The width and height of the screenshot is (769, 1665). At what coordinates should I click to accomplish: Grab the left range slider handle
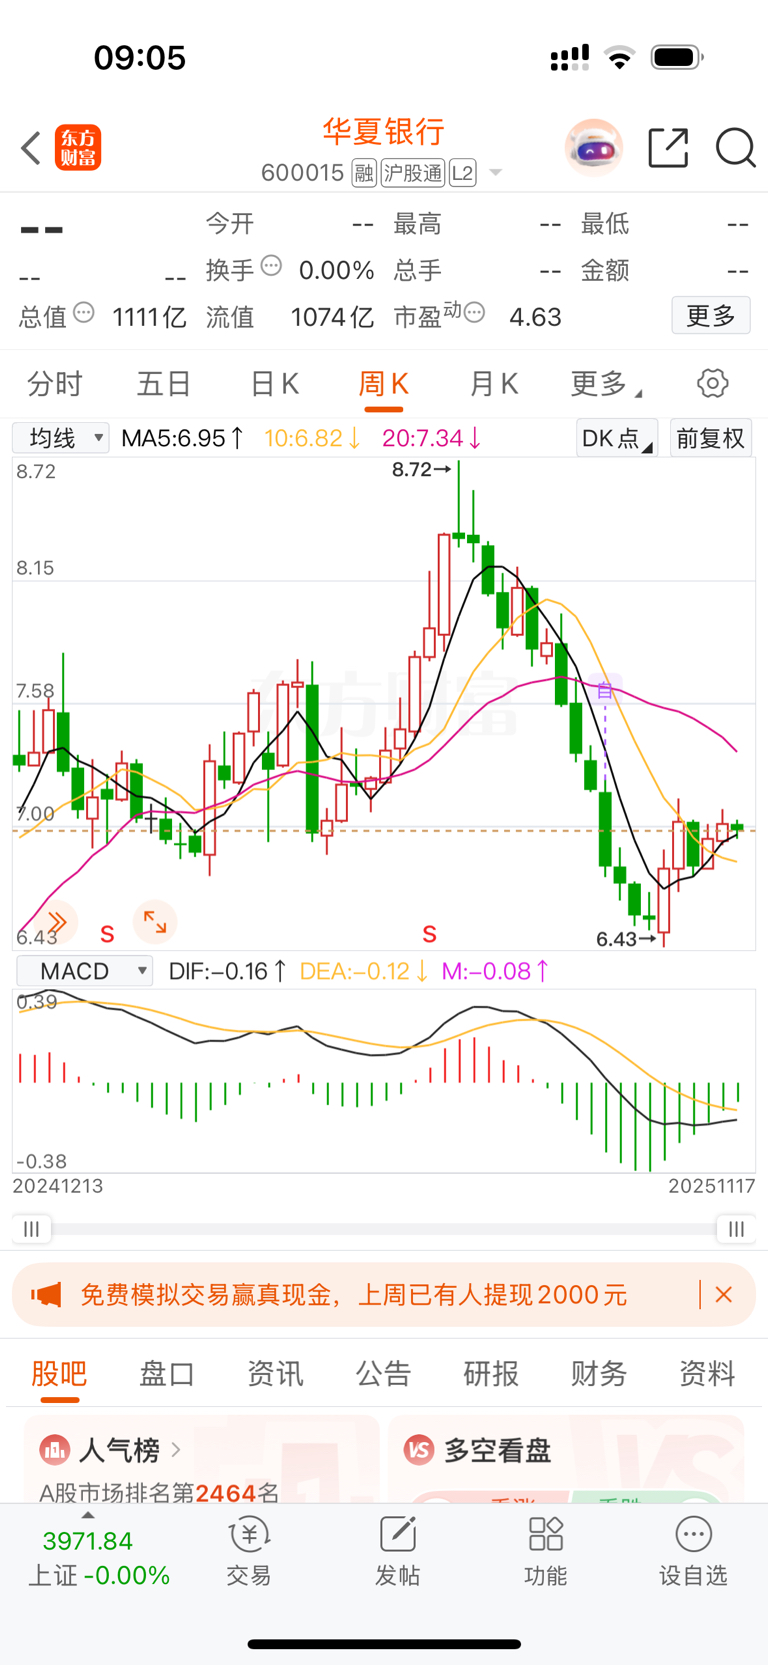coord(32,1229)
